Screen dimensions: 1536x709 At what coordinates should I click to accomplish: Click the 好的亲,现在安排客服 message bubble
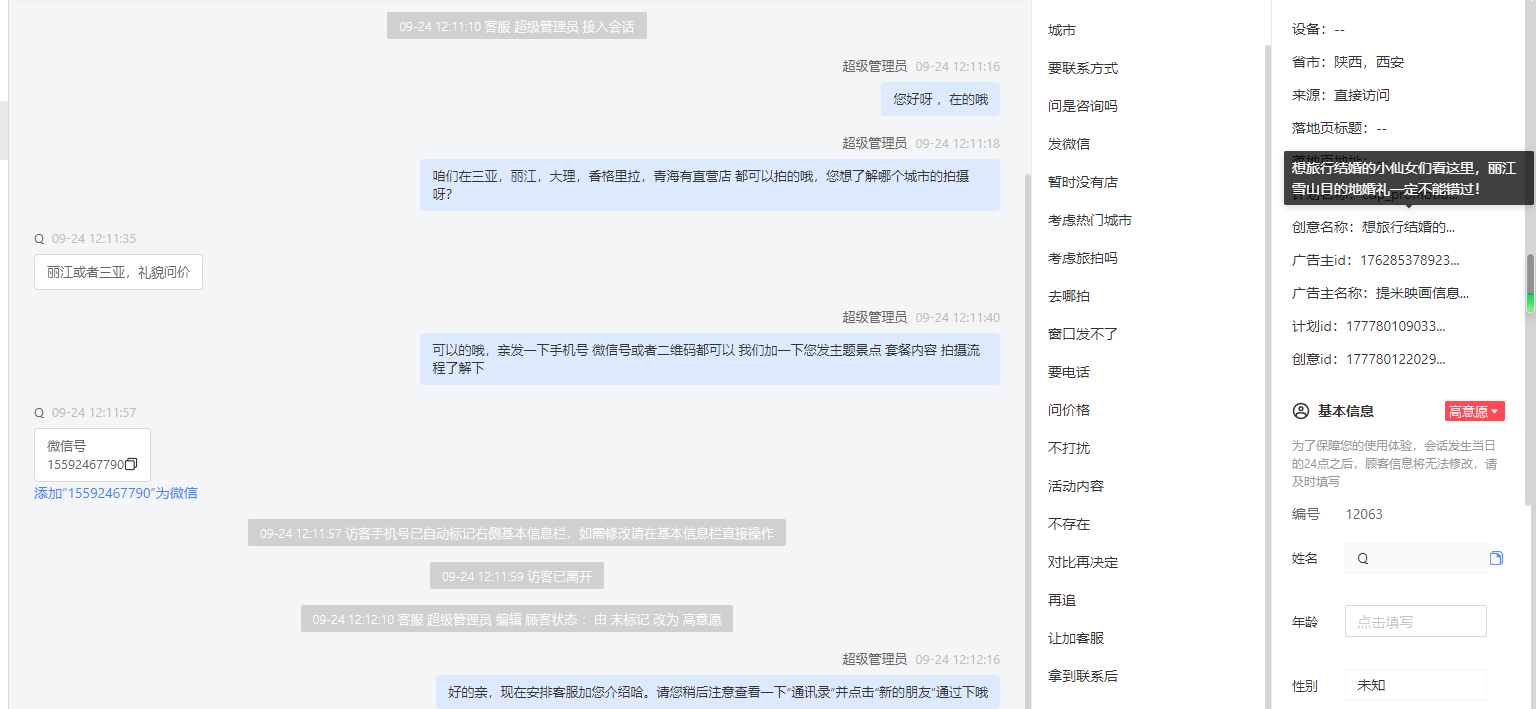(718, 692)
